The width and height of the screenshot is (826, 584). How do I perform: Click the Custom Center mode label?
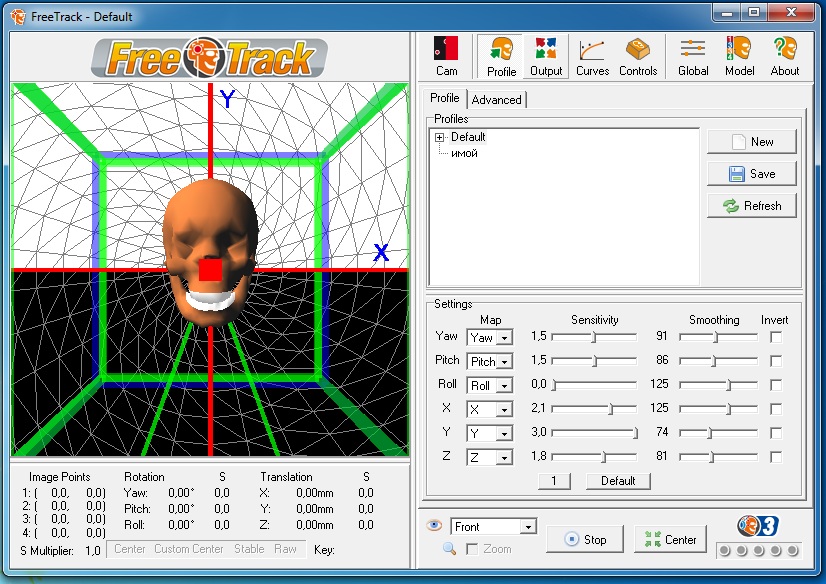tap(189, 549)
